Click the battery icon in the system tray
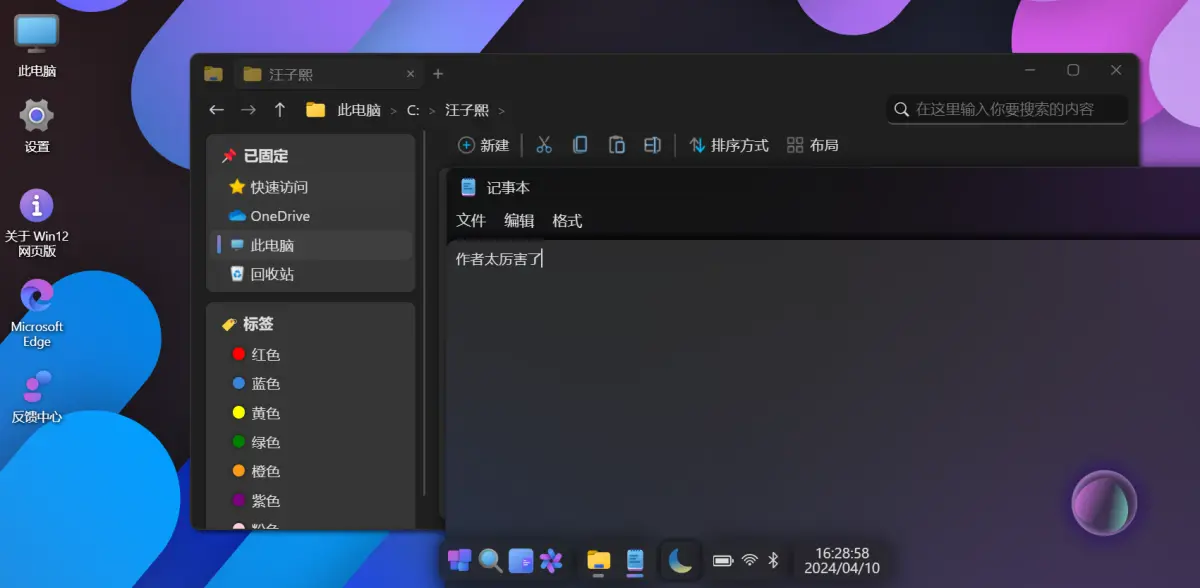 723,561
